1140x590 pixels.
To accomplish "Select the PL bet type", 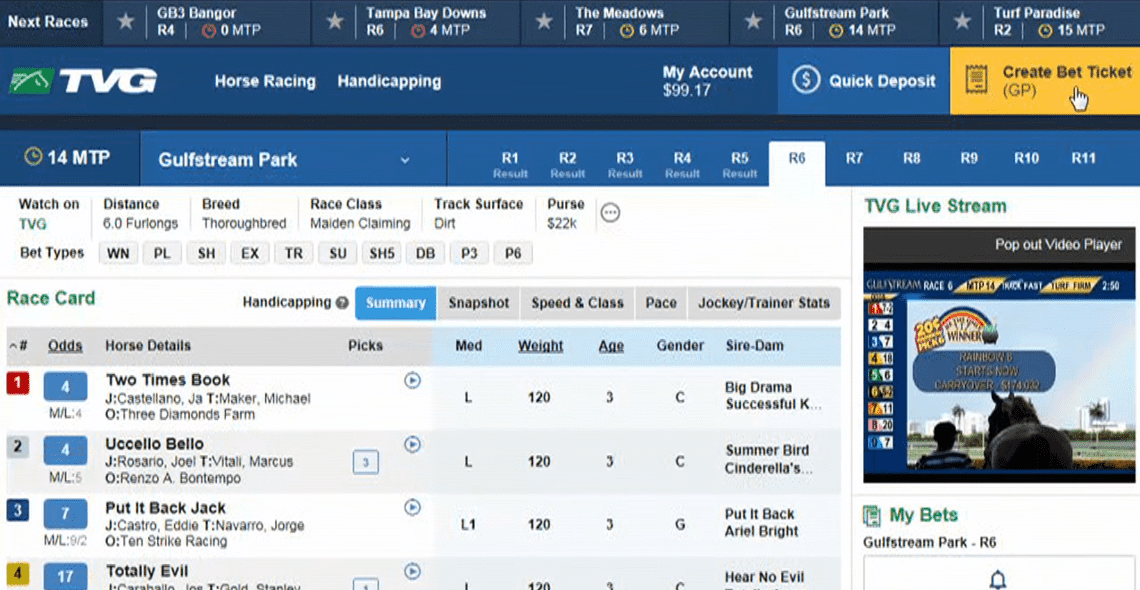I will [x=162, y=254].
